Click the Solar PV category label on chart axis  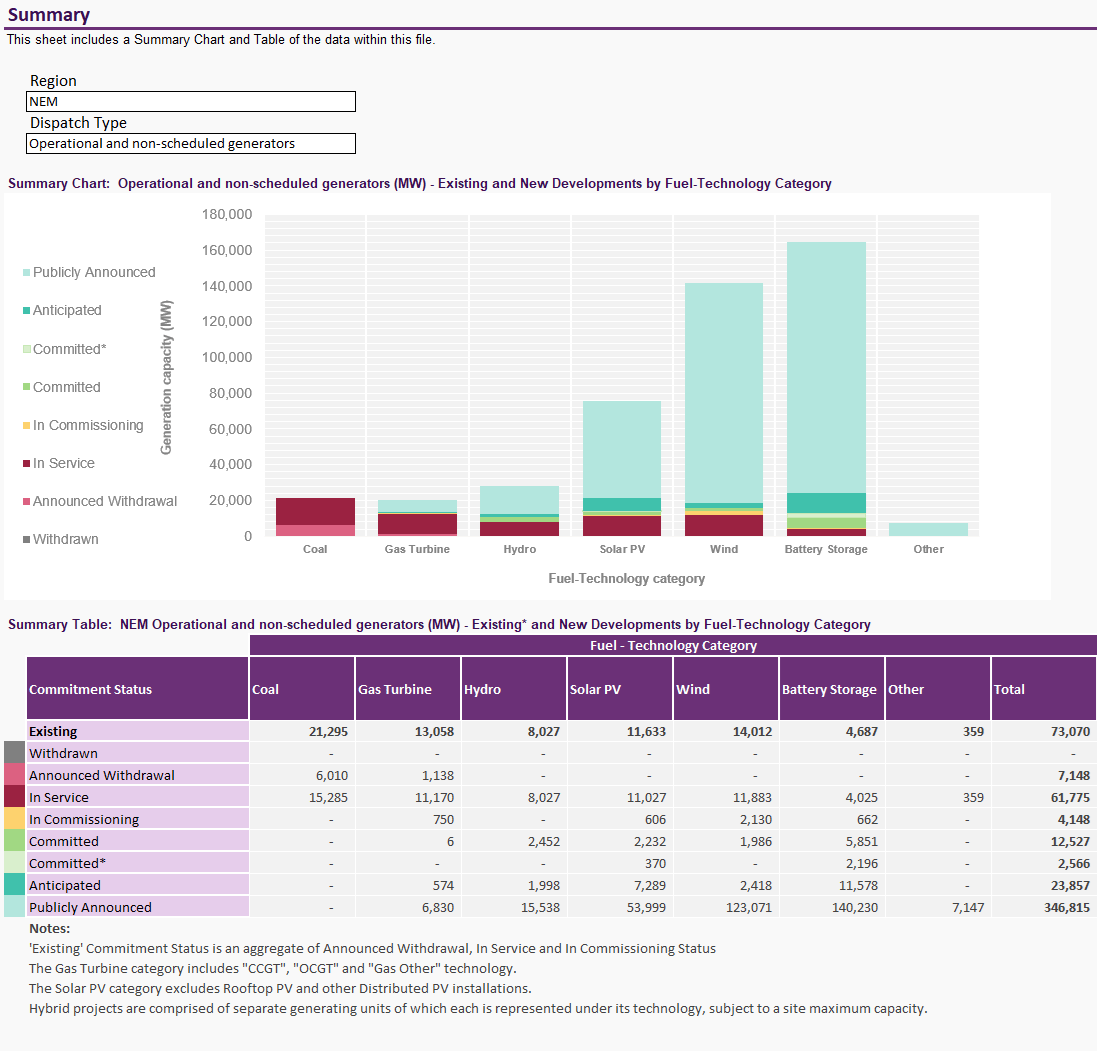pos(621,550)
